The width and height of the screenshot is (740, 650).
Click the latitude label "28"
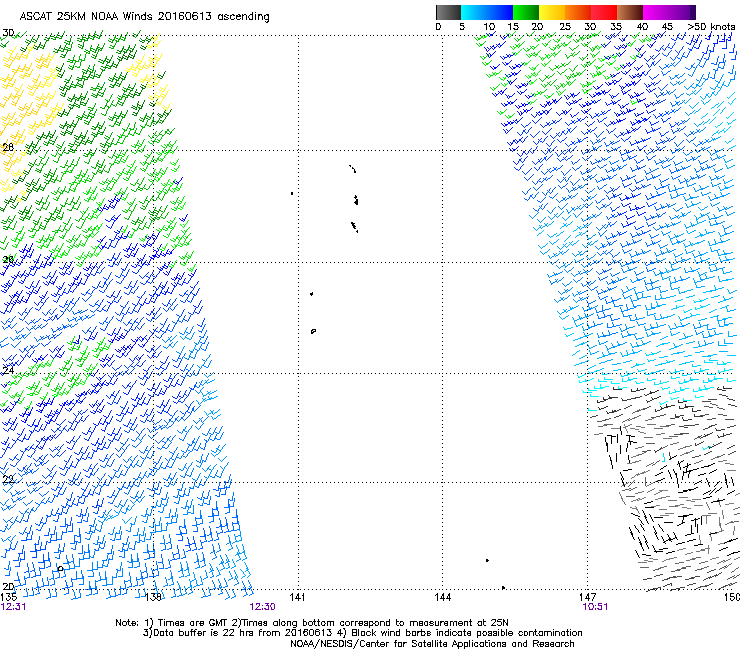pyautogui.click(x=8, y=147)
